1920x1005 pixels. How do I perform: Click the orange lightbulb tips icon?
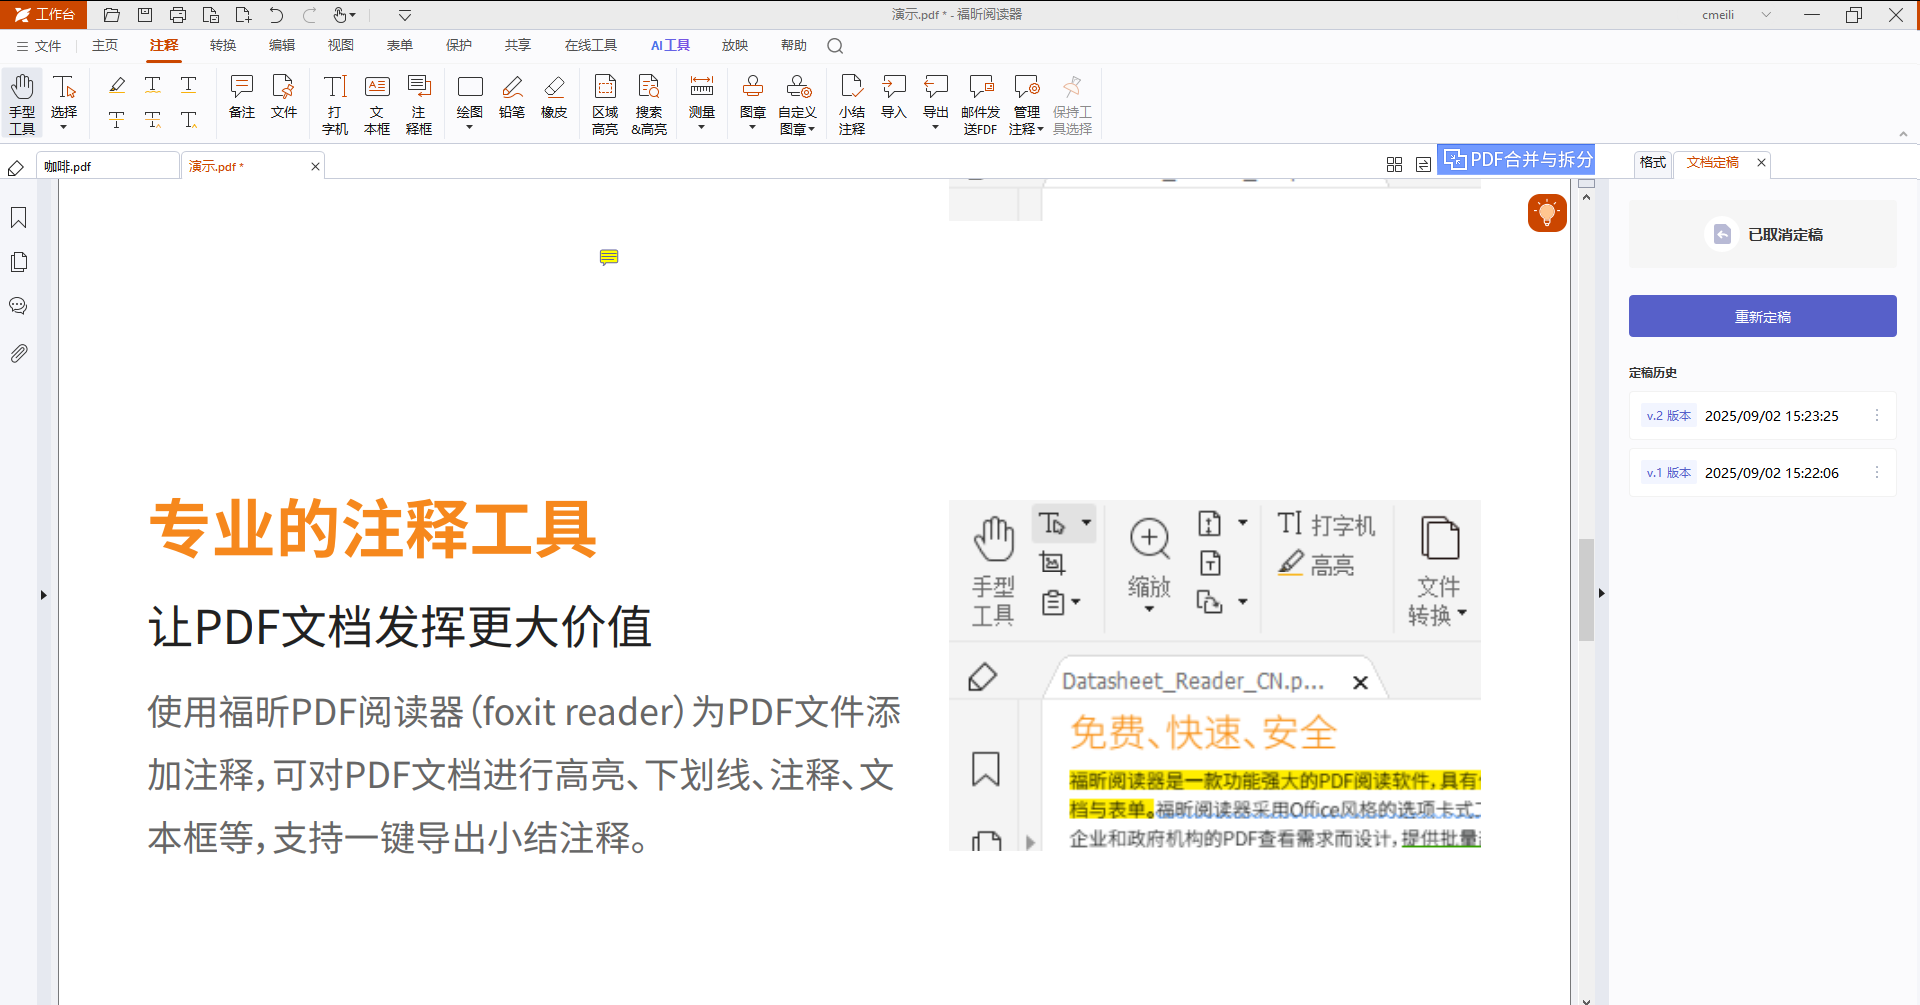pyautogui.click(x=1547, y=213)
